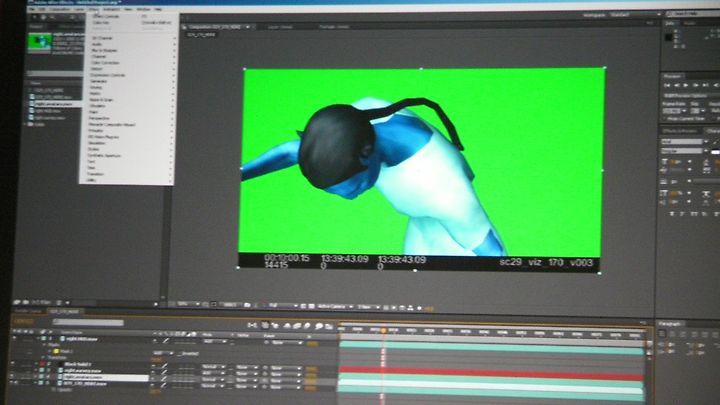The width and height of the screenshot is (720, 405).
Task: Check the Inverted box for Mask 1
Action: pyautogui.click(x=179, y=354)
